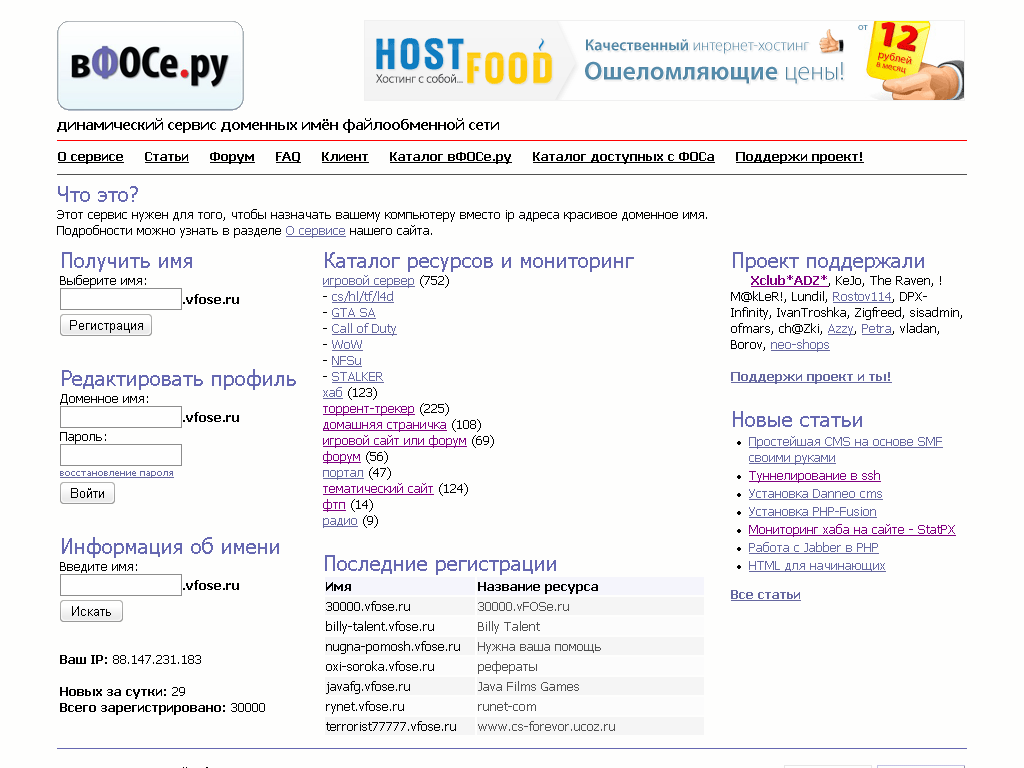The height and width of the screenshot is (768, 1024).
Task: Click the Поддержи проект! navigation link
Action: tap(798, 157)
